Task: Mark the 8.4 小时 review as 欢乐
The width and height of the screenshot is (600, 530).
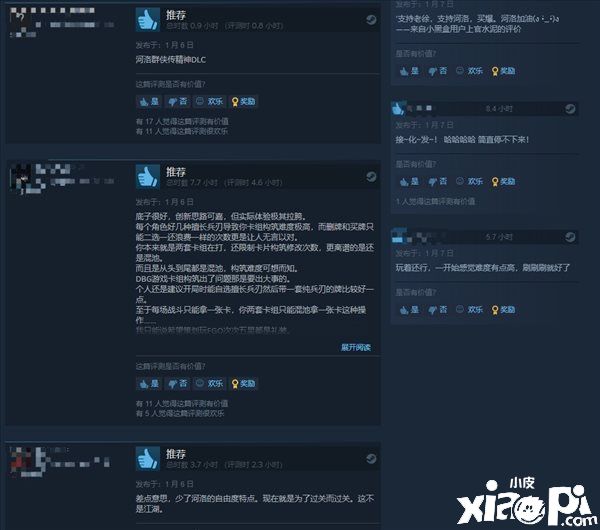Action: 470,181
